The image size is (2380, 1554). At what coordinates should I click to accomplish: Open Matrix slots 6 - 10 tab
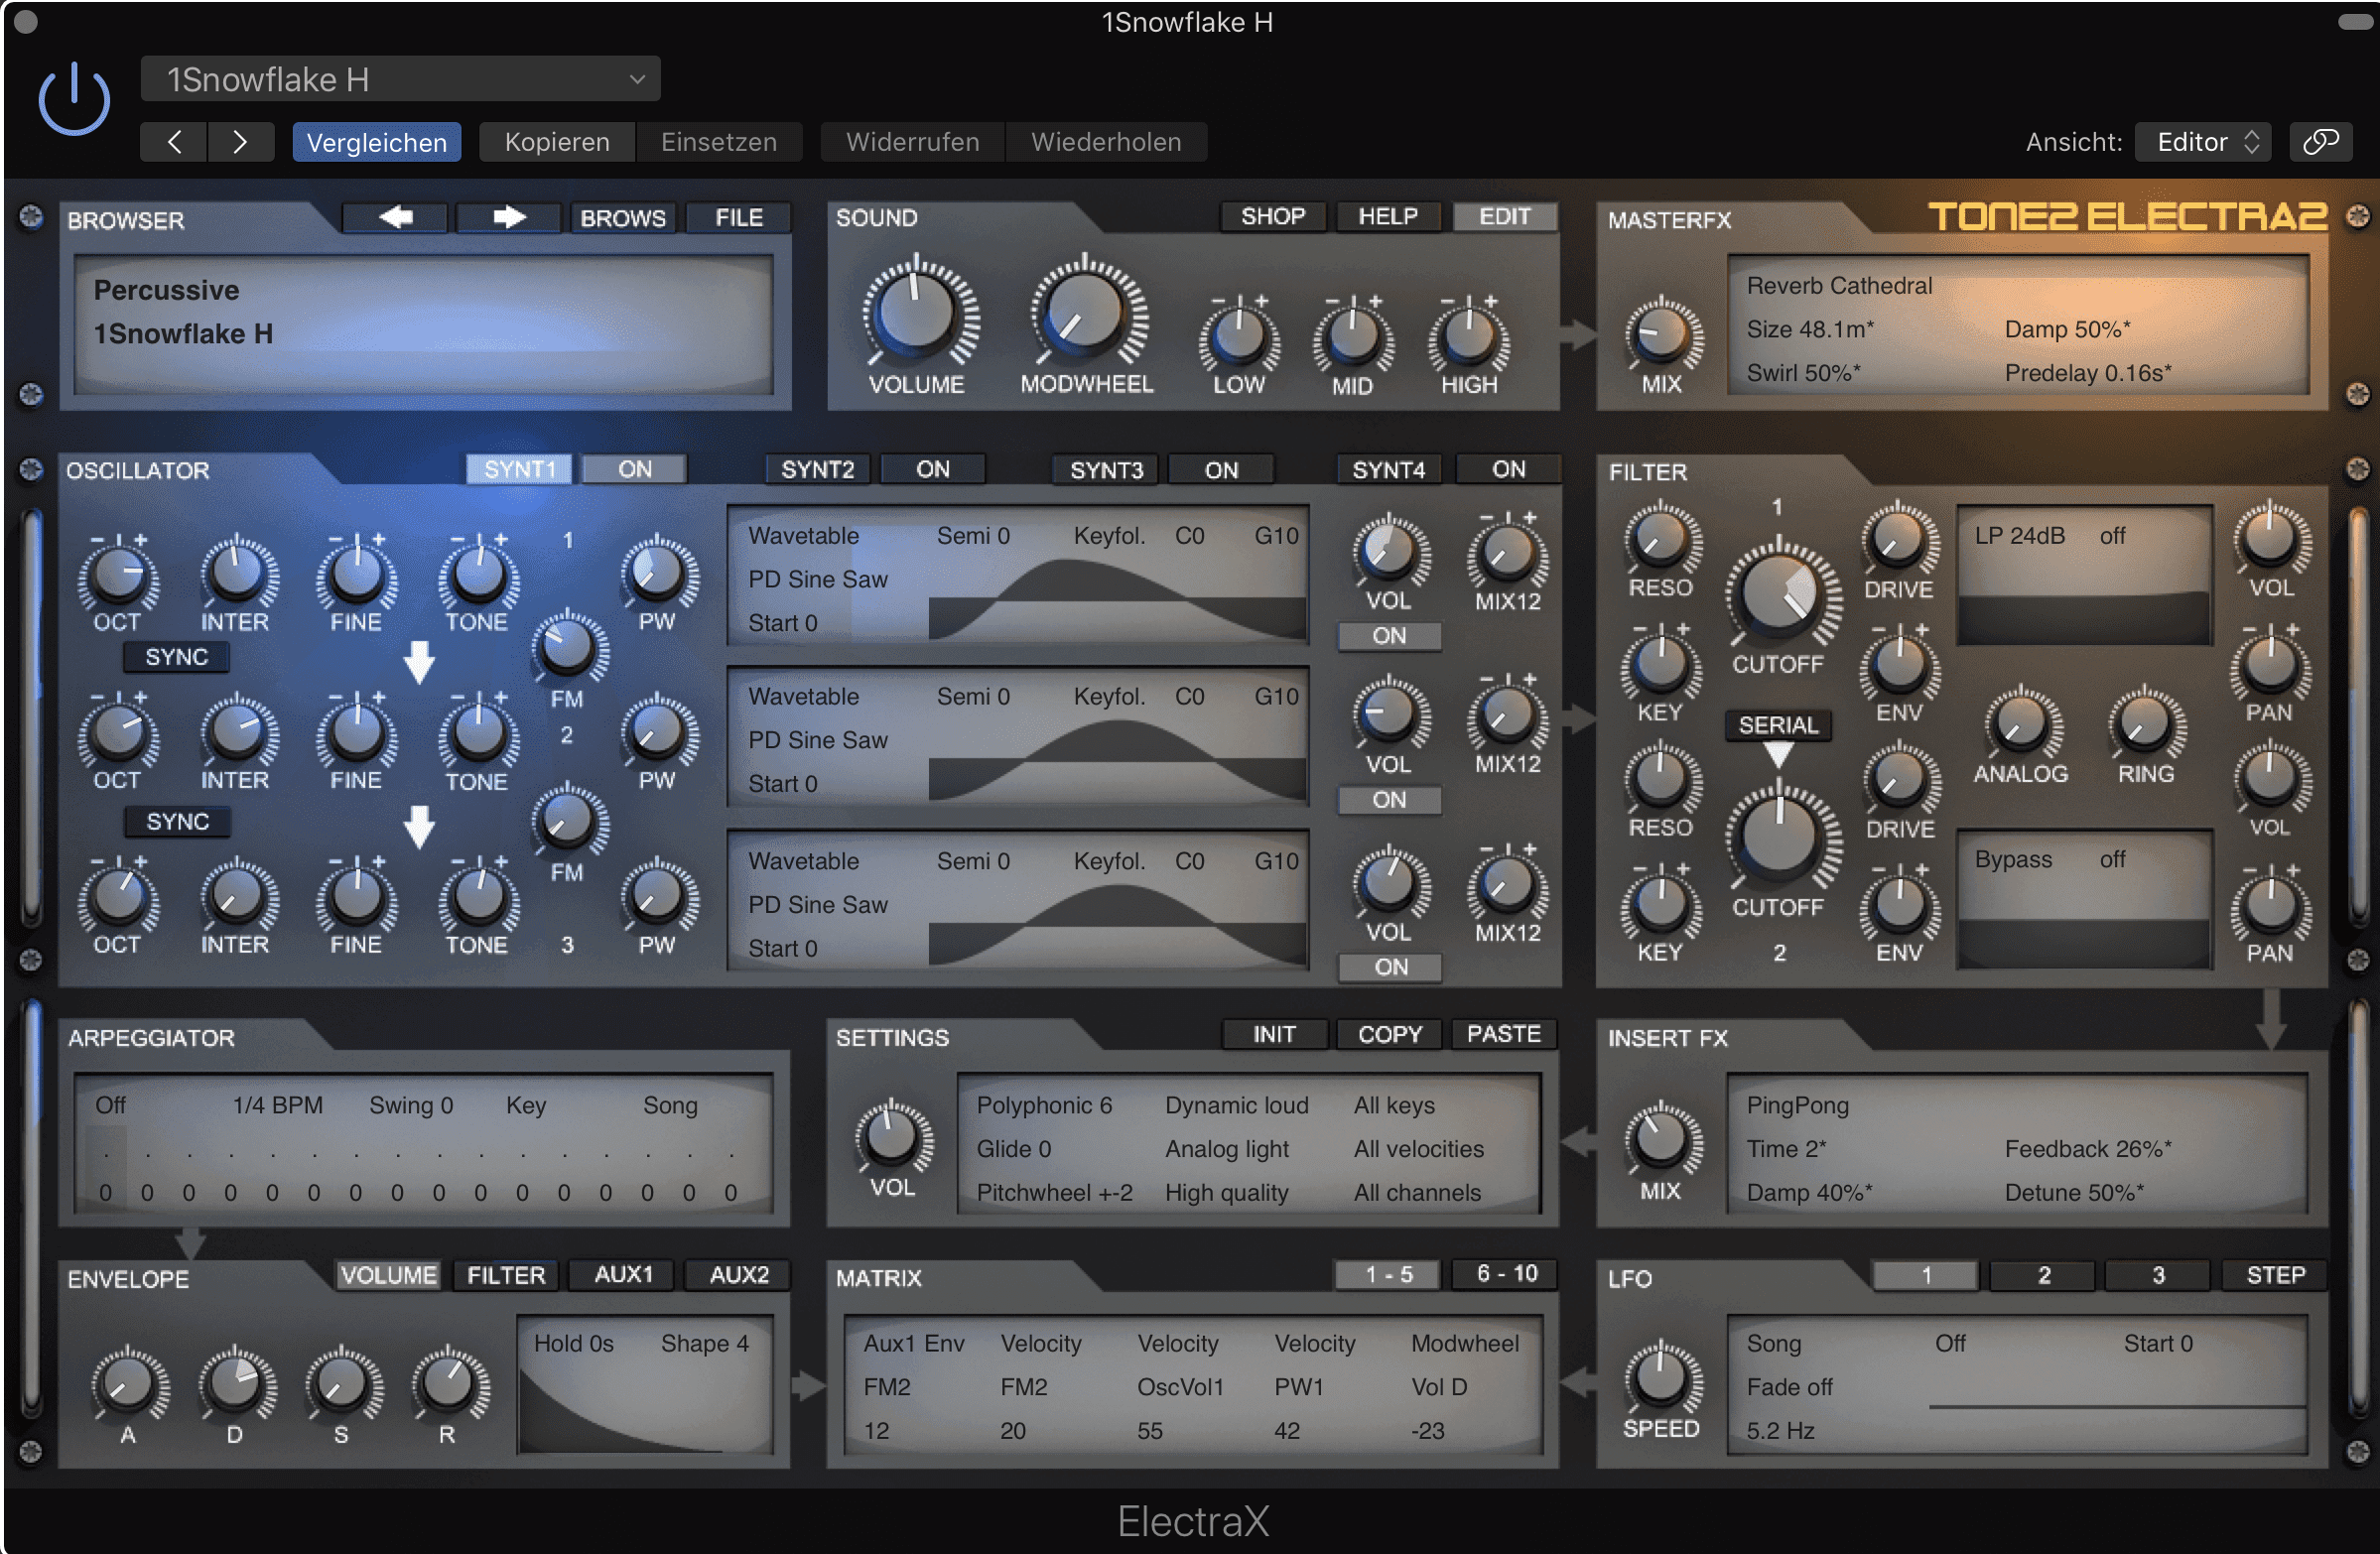1506,1274
